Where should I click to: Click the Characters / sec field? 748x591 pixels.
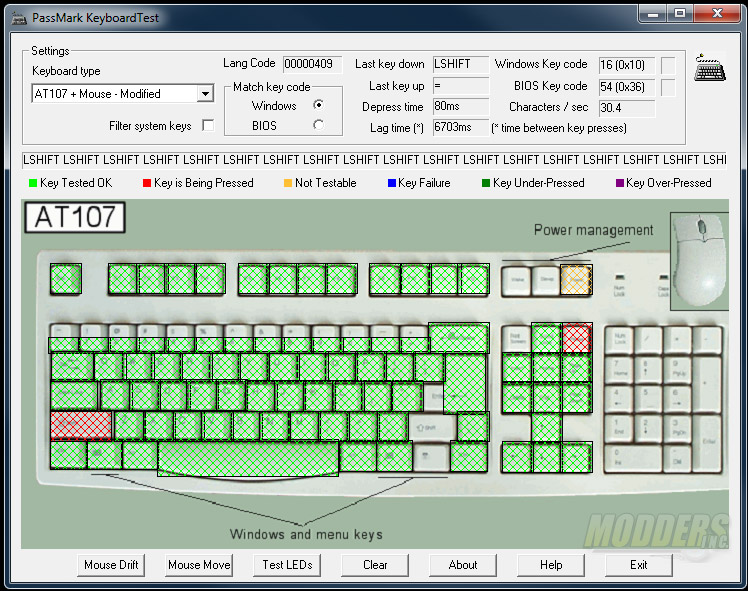[x=627, y=108]
